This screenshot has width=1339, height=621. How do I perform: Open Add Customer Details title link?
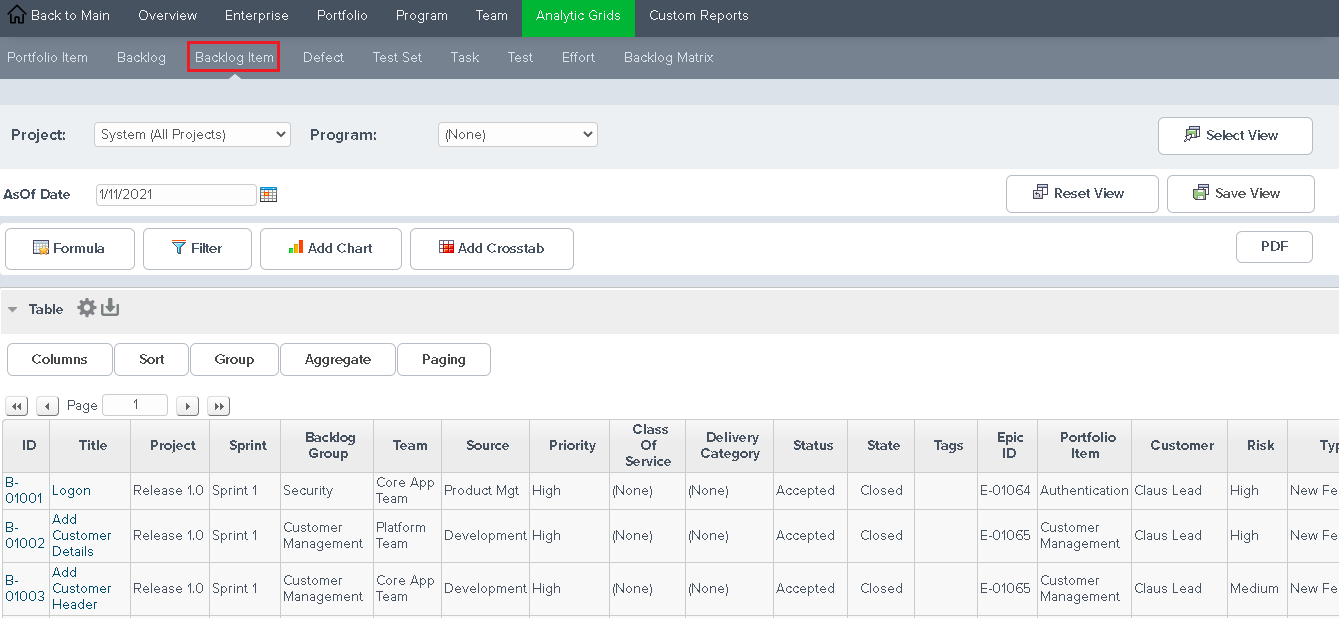82,535
